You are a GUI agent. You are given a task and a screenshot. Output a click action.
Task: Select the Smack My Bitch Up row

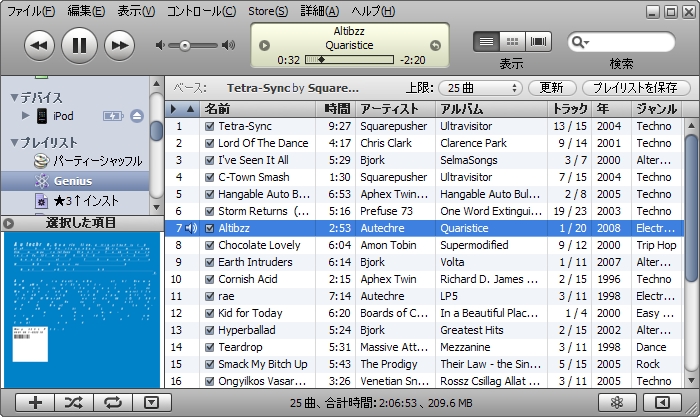click(424, 364)
